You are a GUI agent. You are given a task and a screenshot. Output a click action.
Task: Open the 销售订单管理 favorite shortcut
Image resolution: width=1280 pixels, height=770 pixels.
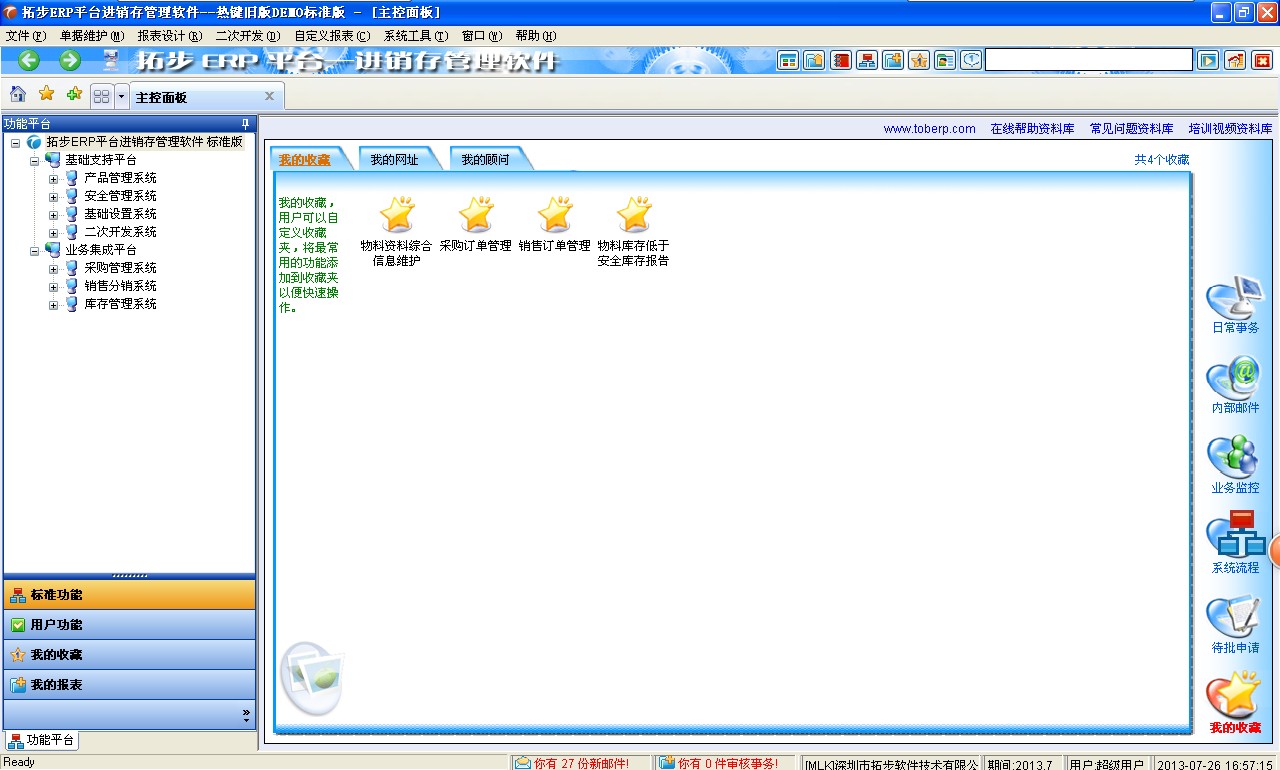[555, 226]
